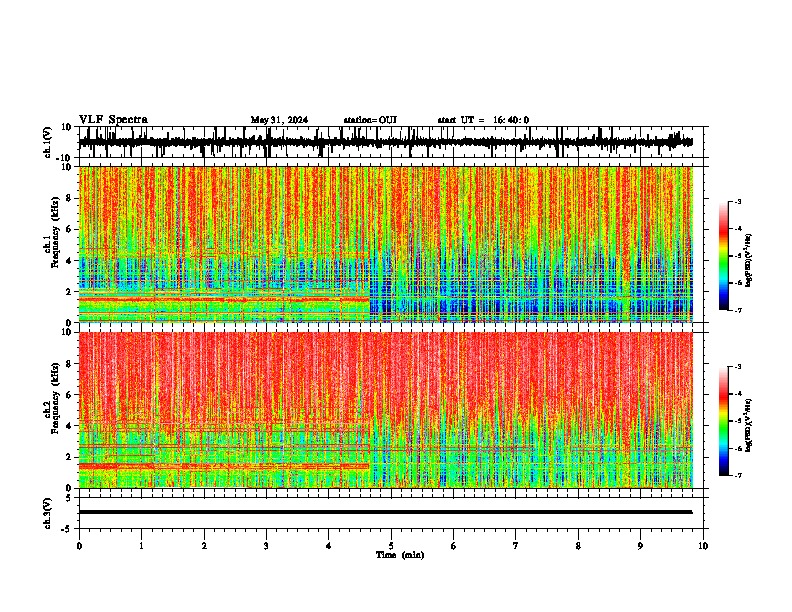
Task: Click the ch.2 color scale bar
Action: (x=724, y=421)
